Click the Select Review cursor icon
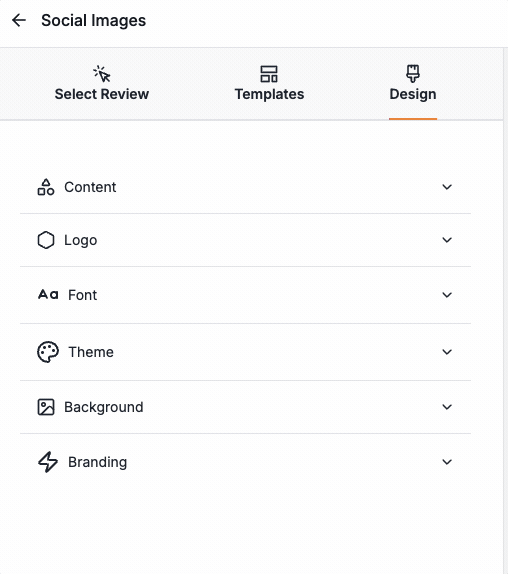 [102, 74]
